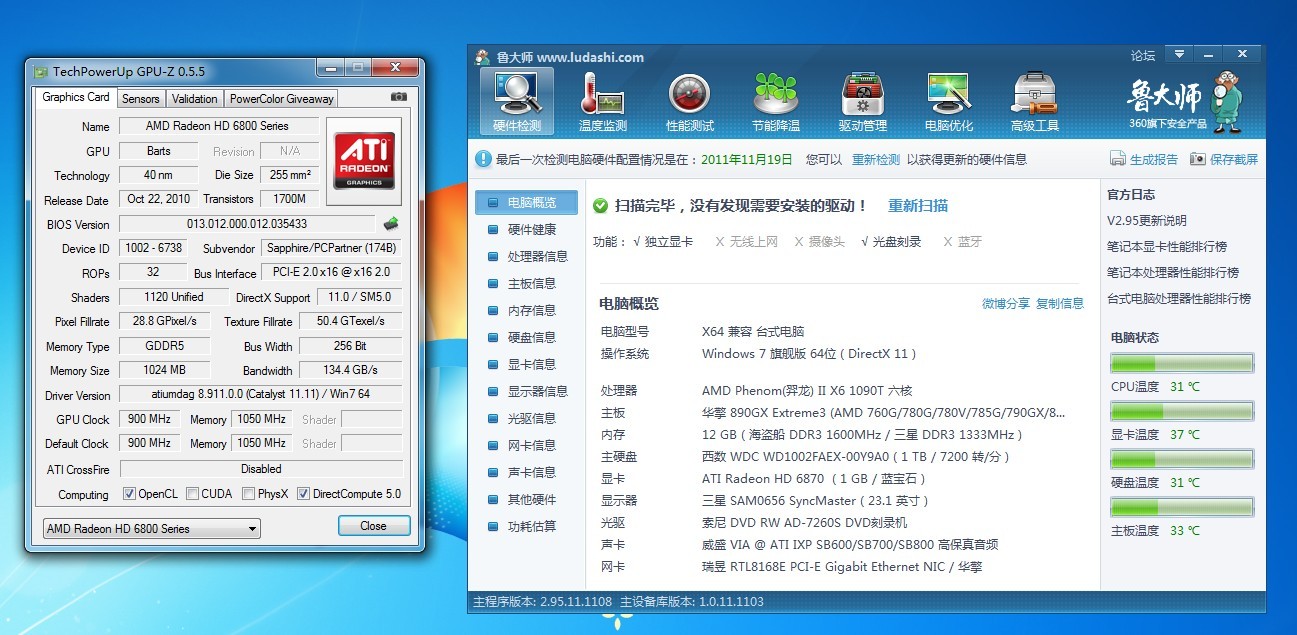Click the green check scan complete icon
1297x635 pixels.
[600, 206]
